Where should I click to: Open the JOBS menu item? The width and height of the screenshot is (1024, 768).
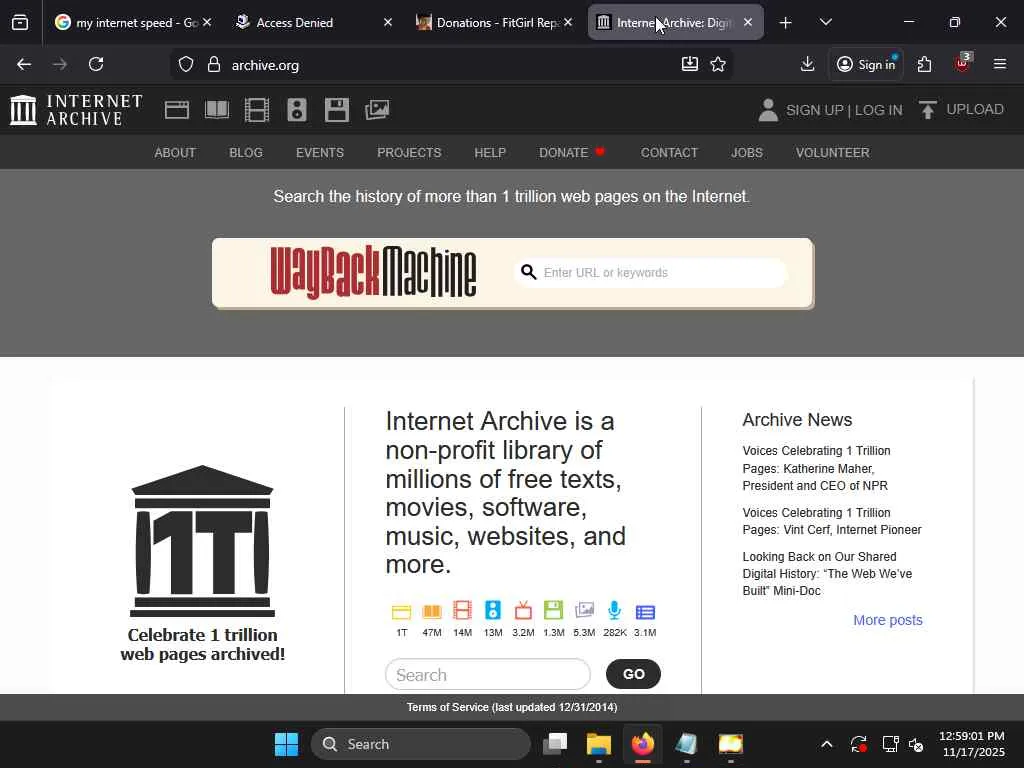(746, 152)
